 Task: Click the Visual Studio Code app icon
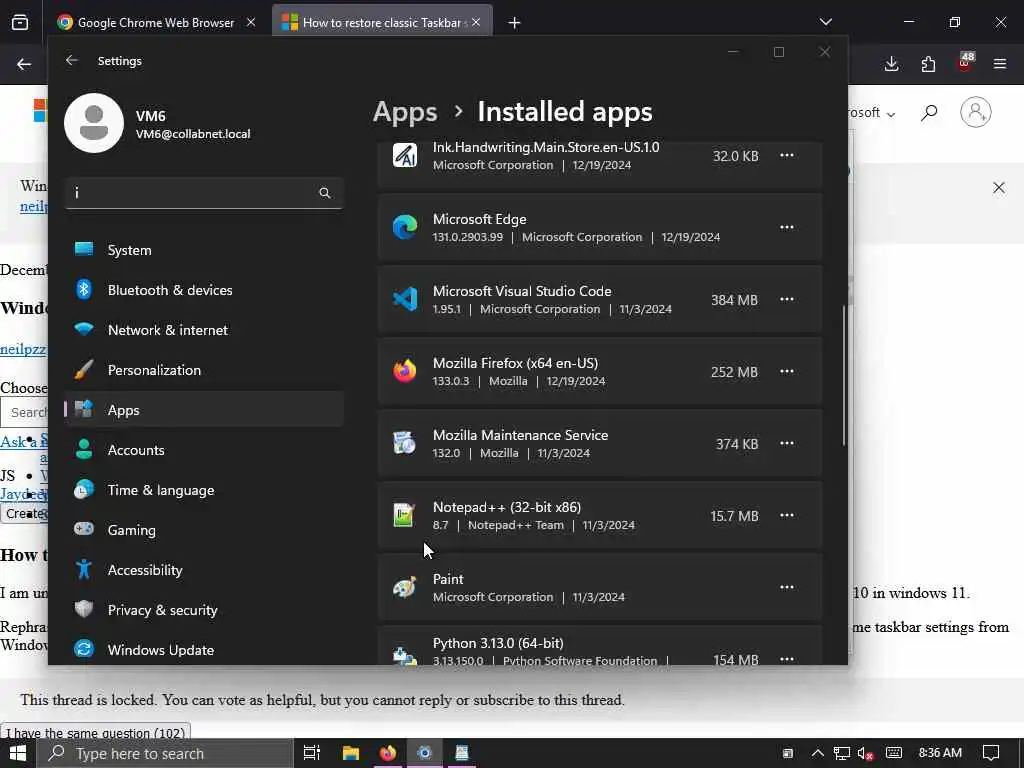405,299
